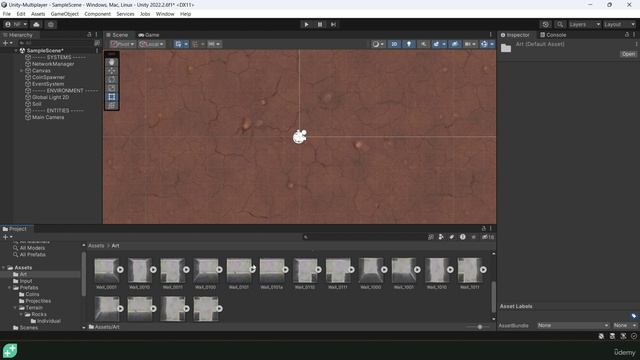Image resolution: width=640 pixels, height=360 pixels.
Task: Open SampleScene row kebab options
Action: (x=97, y=51)
